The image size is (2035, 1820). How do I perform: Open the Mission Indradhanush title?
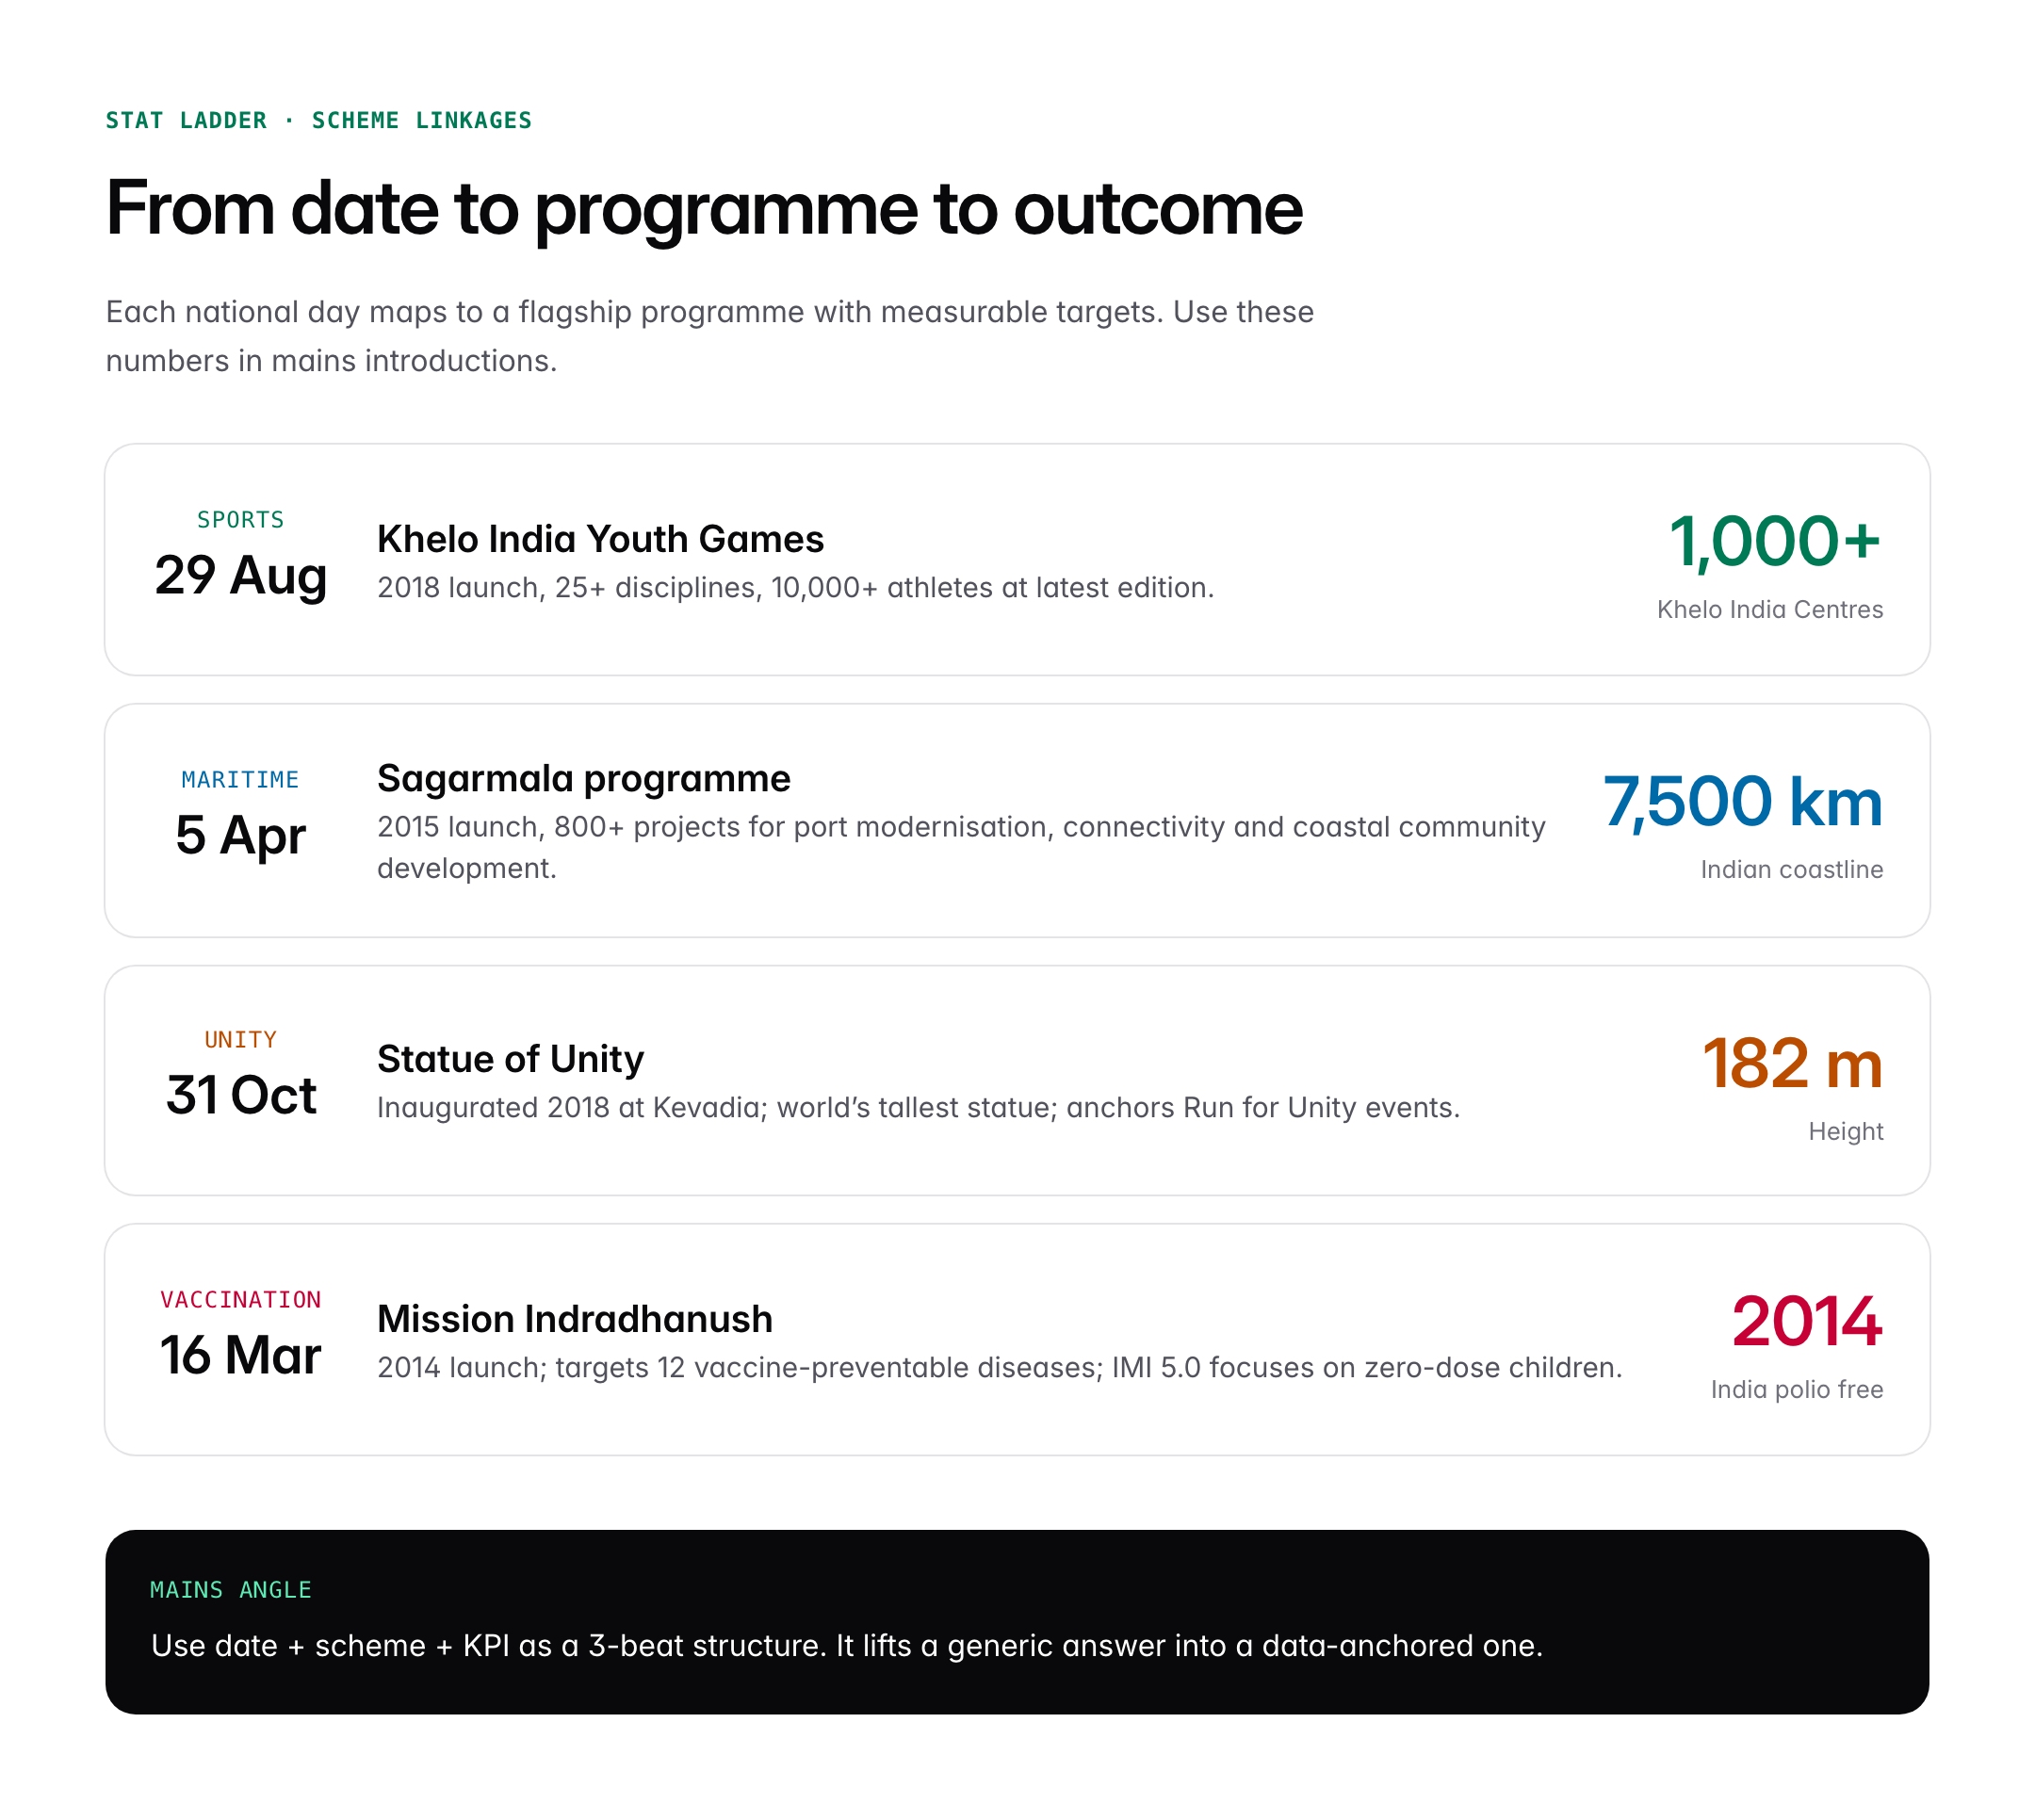coord(574,1319)
